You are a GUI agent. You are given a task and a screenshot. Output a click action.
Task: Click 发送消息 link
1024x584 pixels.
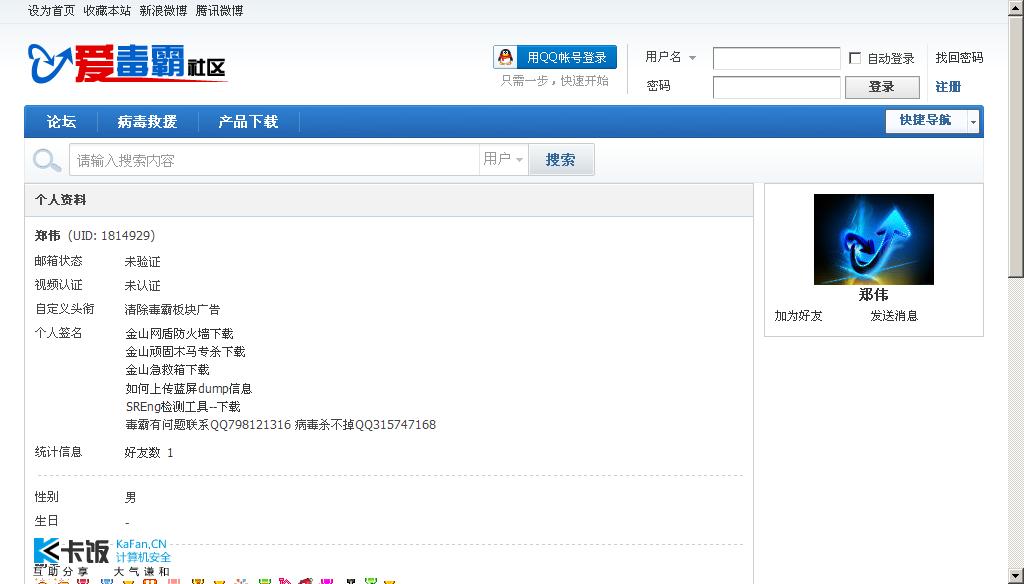point(894,316)
